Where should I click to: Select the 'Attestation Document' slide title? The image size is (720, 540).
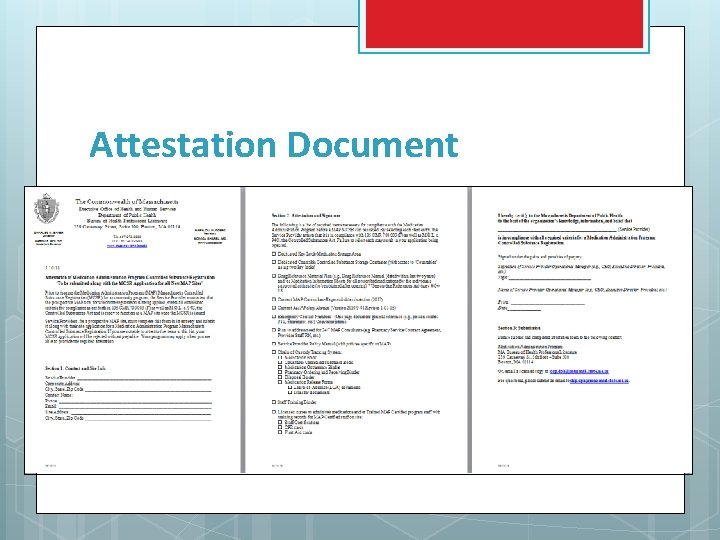click(274, 145)
